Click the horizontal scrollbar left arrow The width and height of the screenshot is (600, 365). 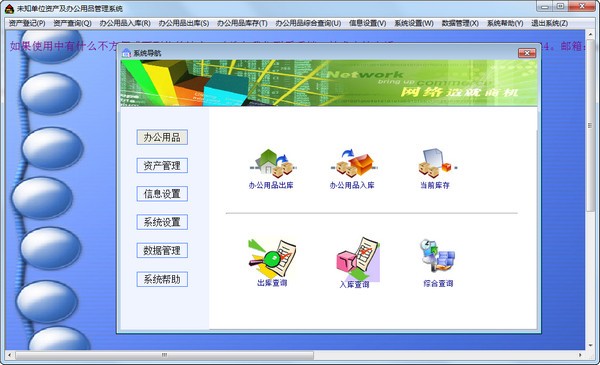coord(10,355)
